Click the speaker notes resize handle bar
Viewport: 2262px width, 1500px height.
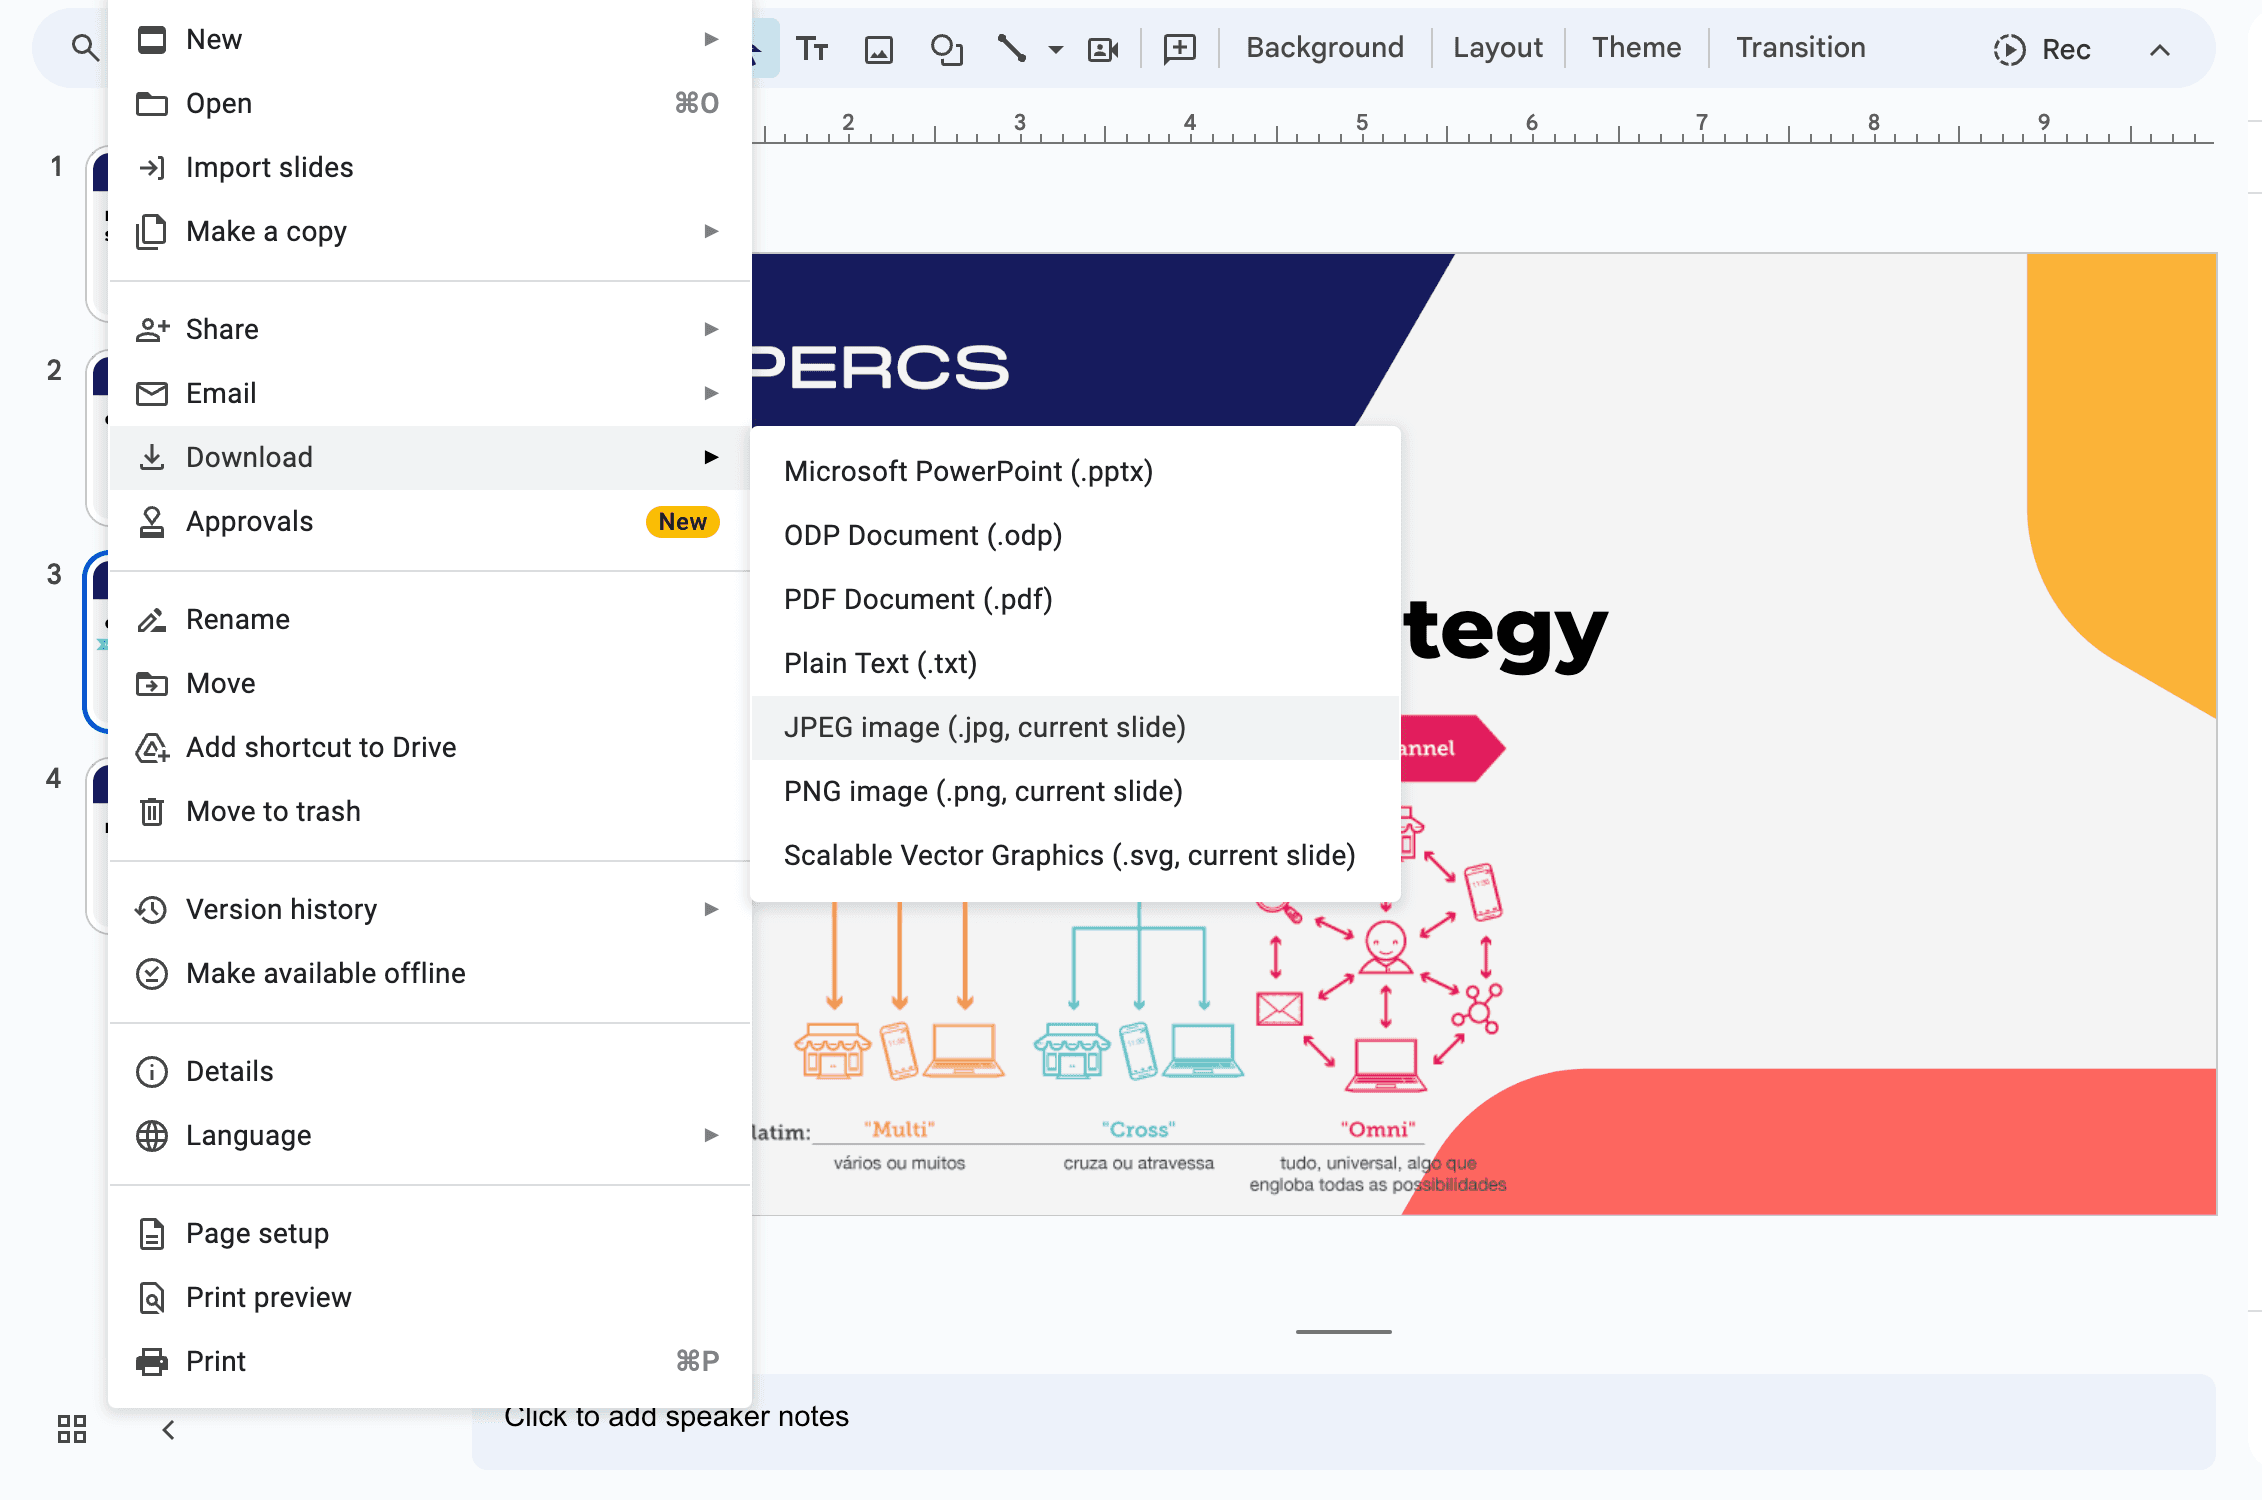pyautogui.click(x=1343, y=1331)
